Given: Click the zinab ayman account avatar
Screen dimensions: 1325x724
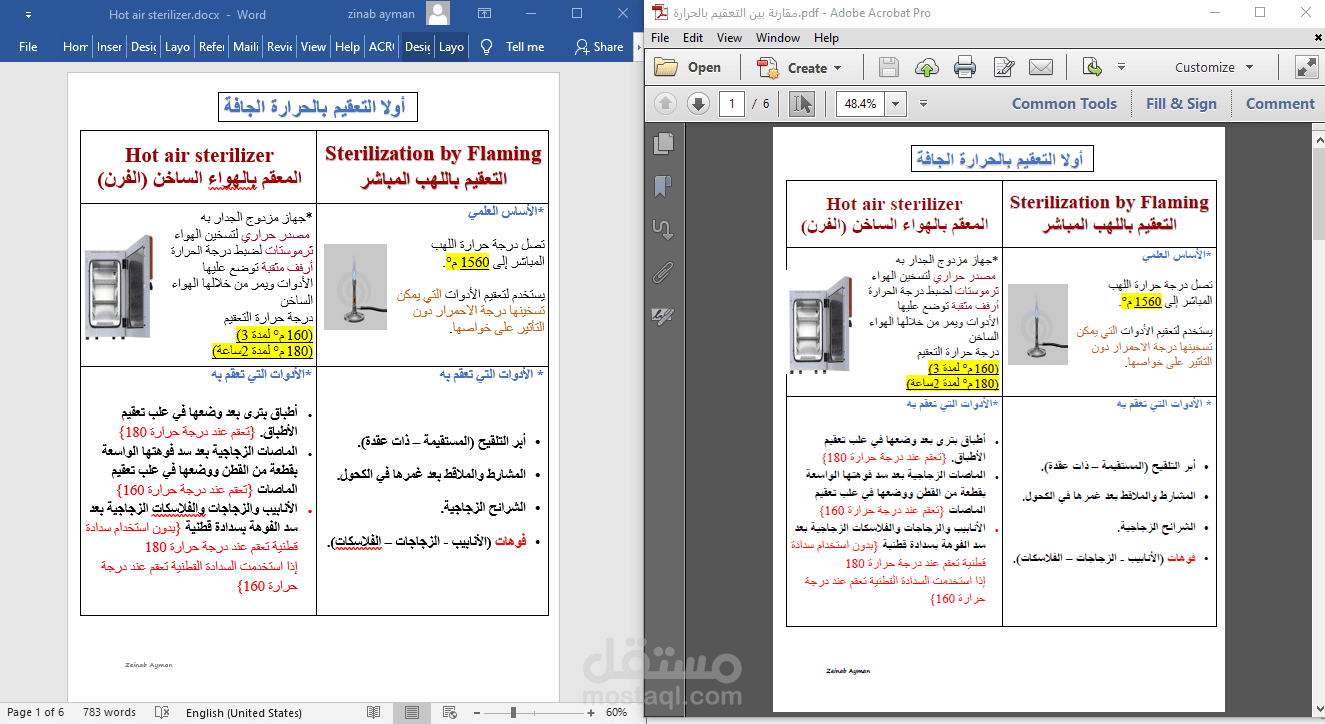Looking at the screenshot, I should point(438,14).
